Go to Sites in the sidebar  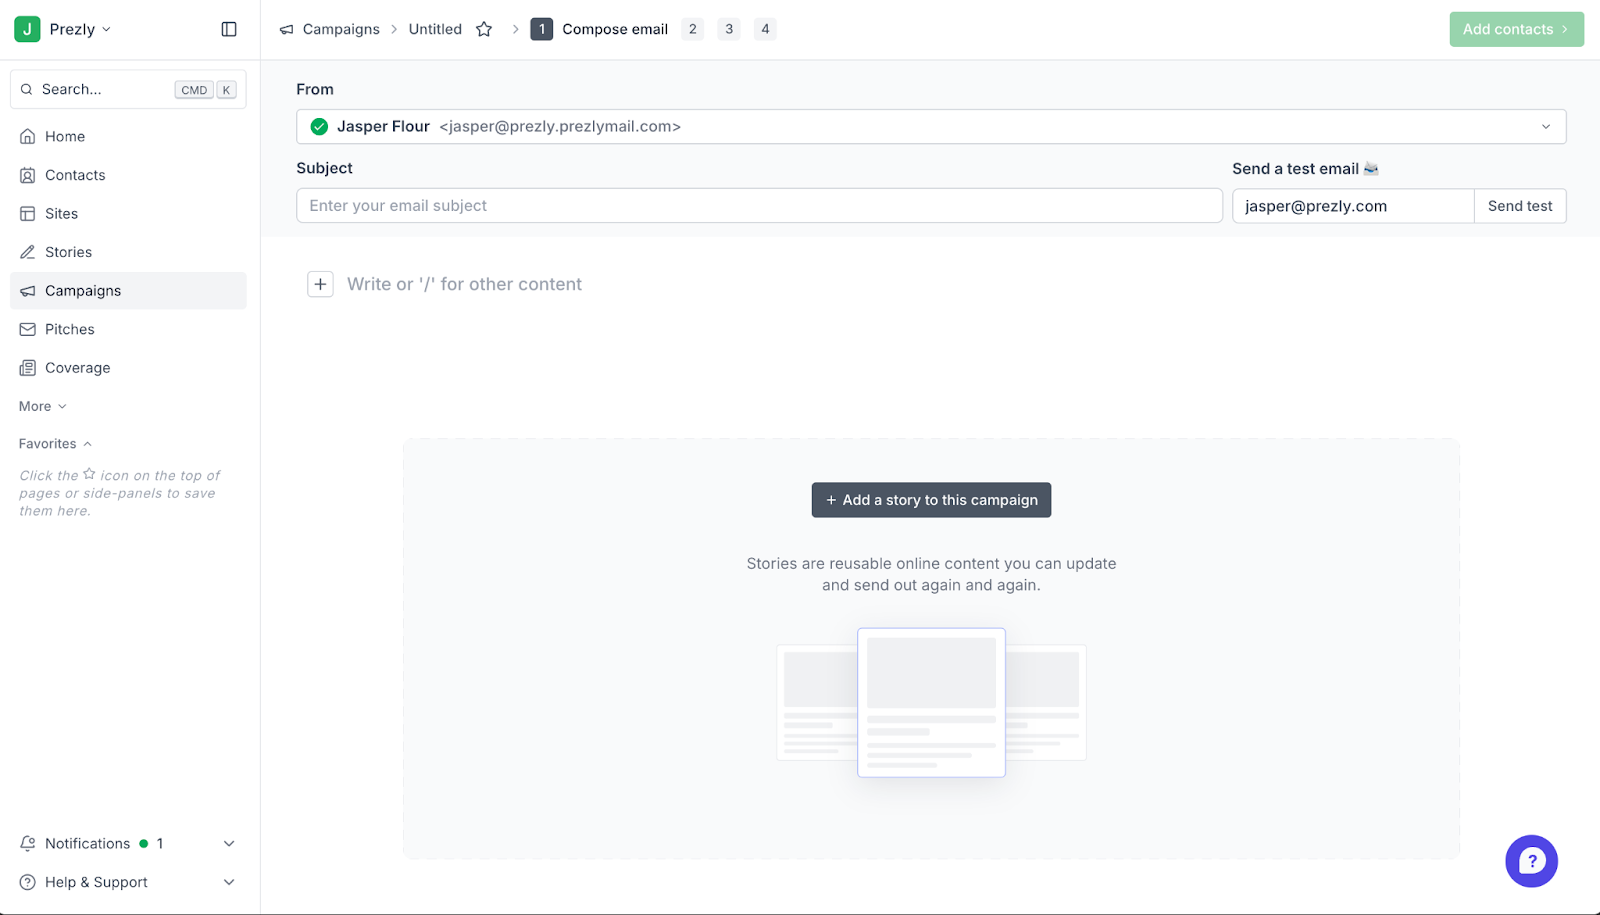tap(61, 214)
